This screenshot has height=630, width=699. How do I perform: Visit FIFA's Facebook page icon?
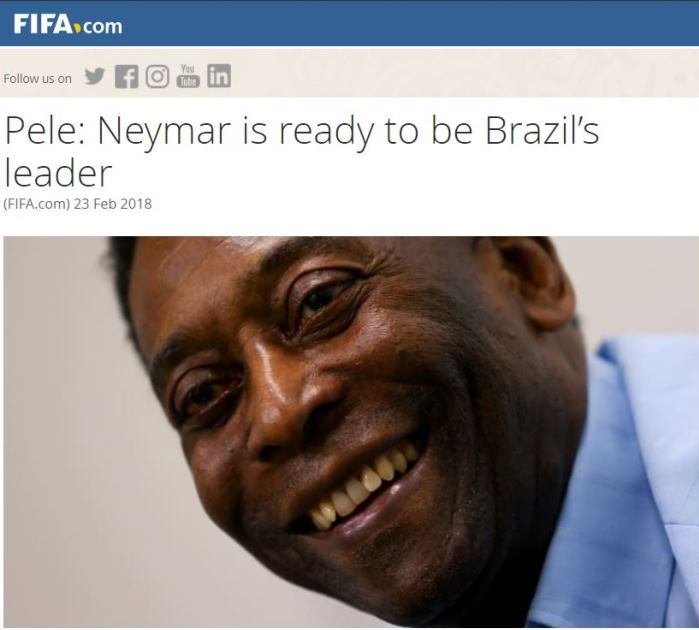tap(126, 76)
